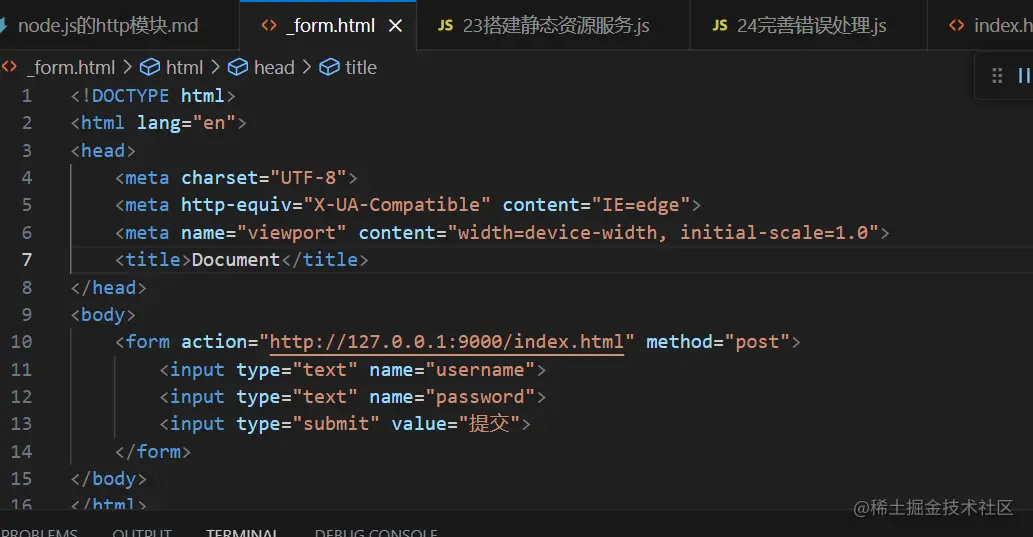Grab the debug toolbar drag handle
This screenshot has height=537, width=1033.
(x=997, y=76)
